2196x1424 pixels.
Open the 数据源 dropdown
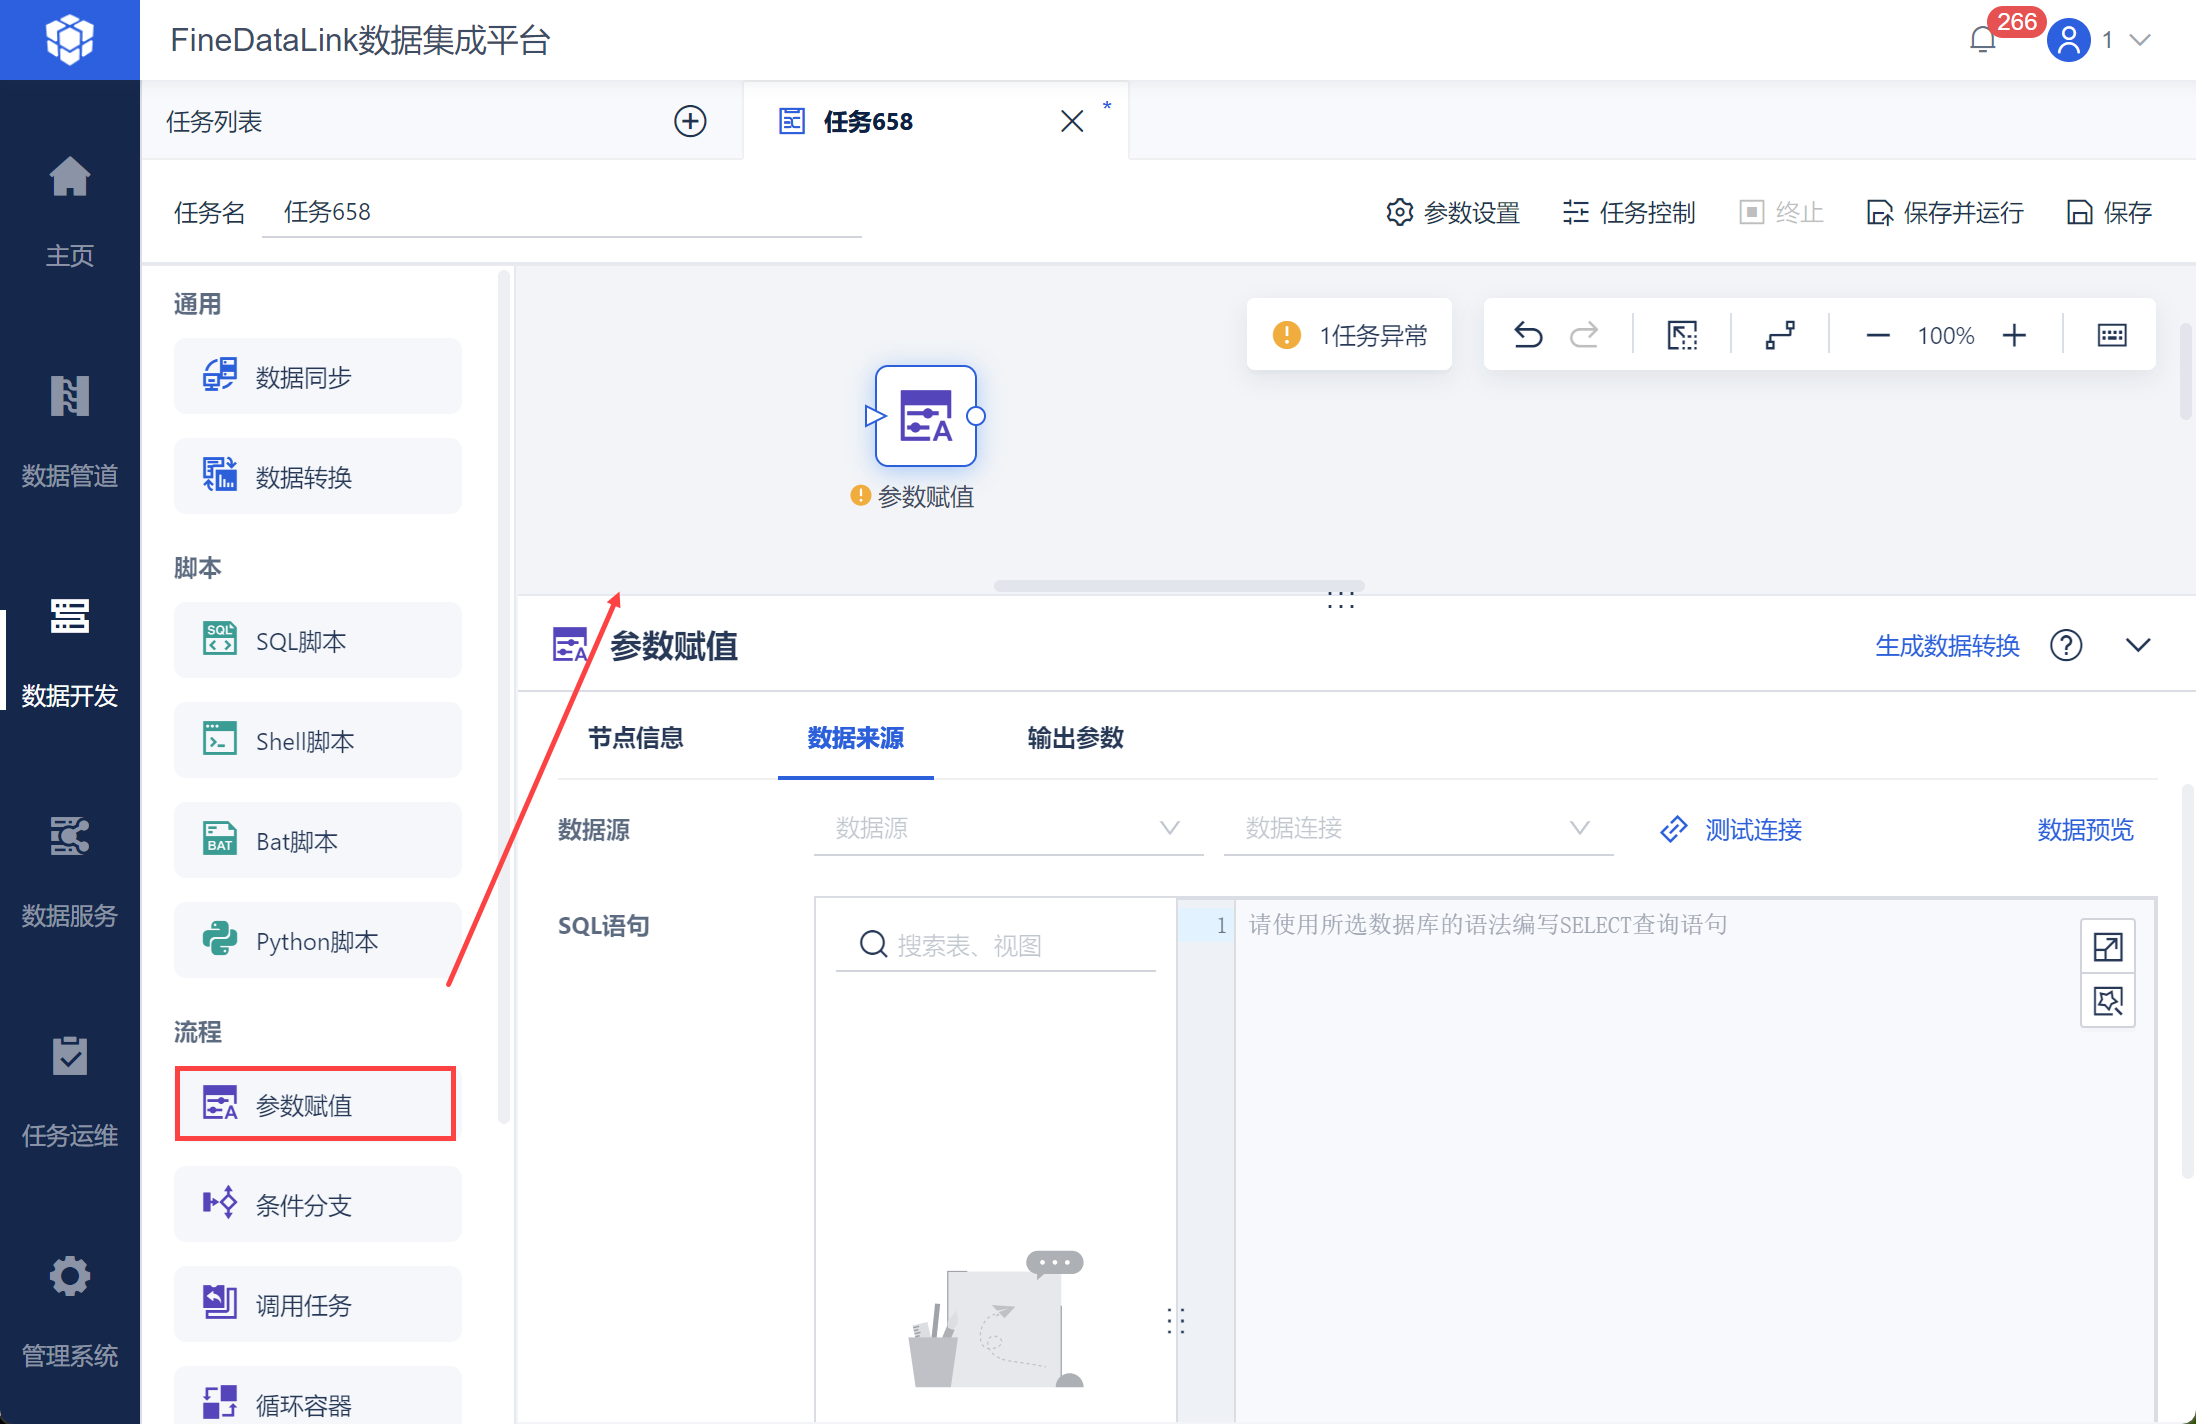coord(1008,829)
